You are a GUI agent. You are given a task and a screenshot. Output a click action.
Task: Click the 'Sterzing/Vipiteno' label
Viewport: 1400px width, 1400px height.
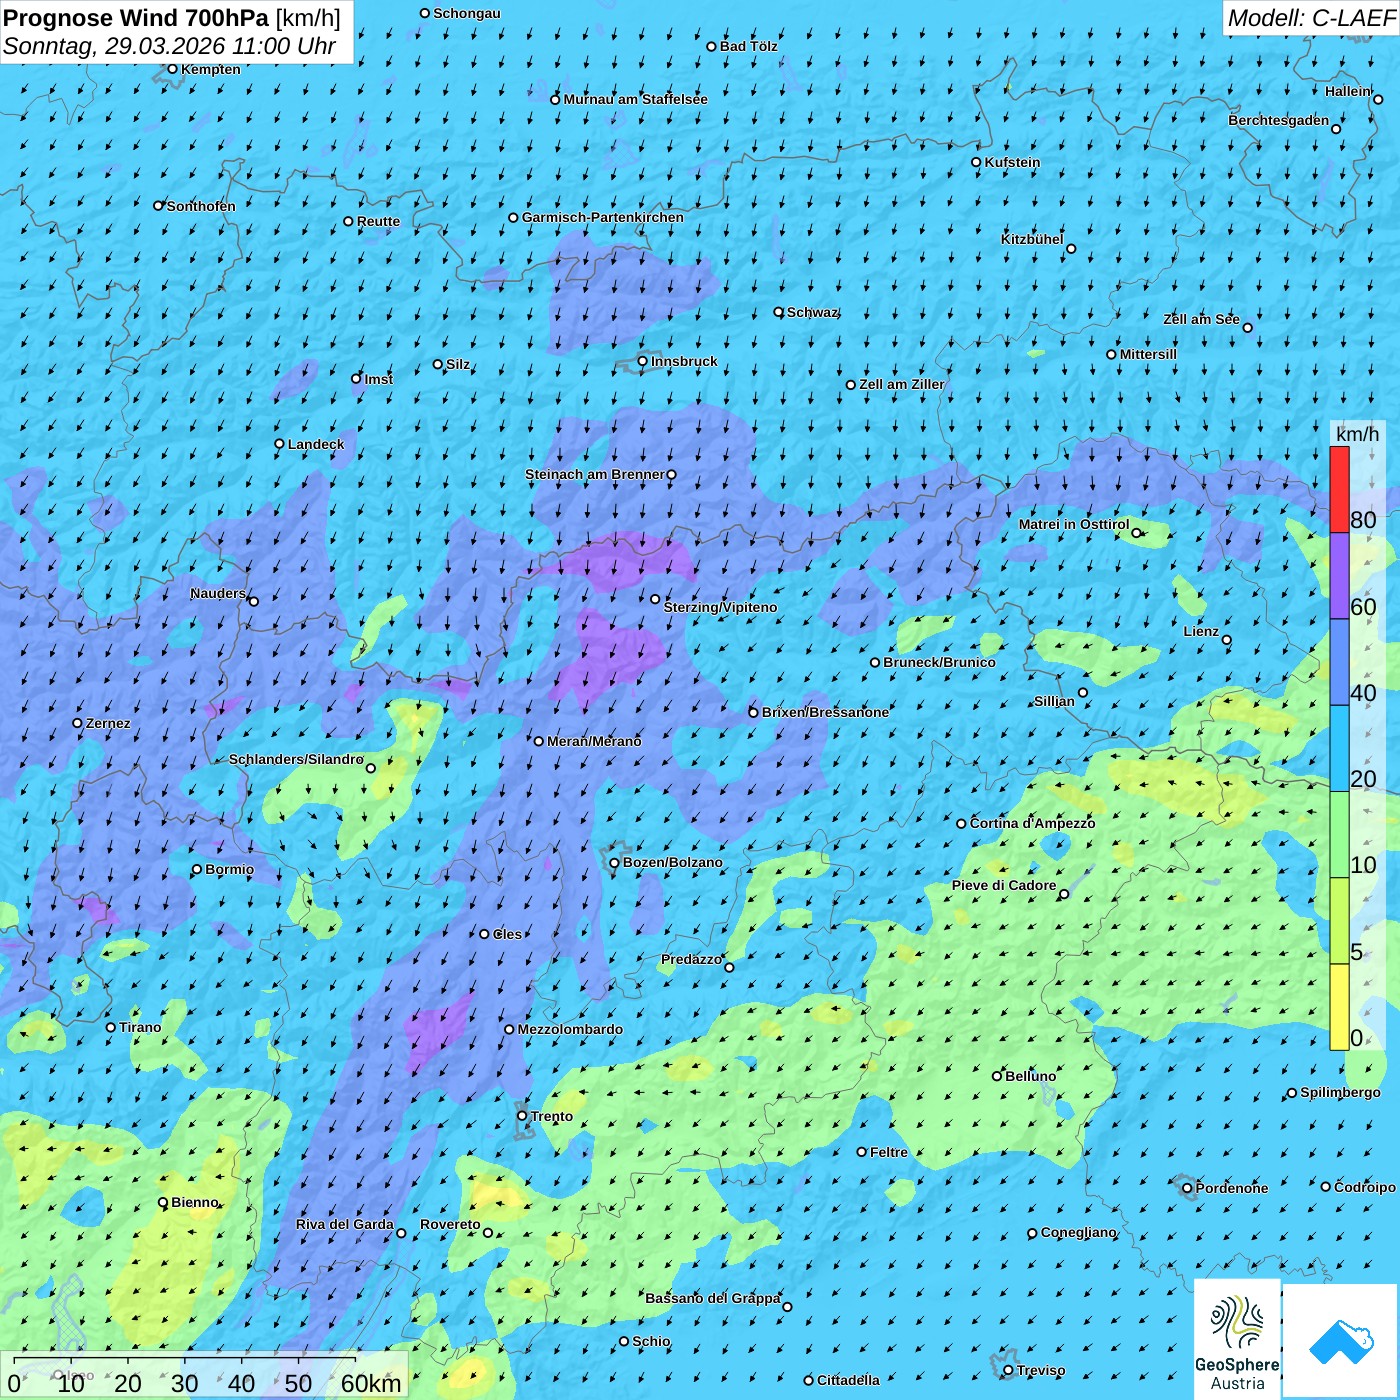pyautogui.click(x=720, y=607)
